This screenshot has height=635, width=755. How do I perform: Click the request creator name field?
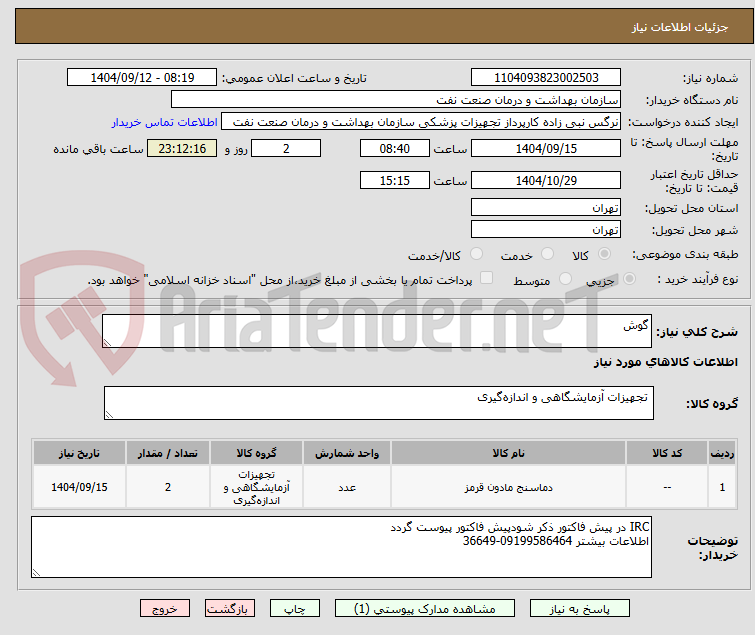[421, 122]
